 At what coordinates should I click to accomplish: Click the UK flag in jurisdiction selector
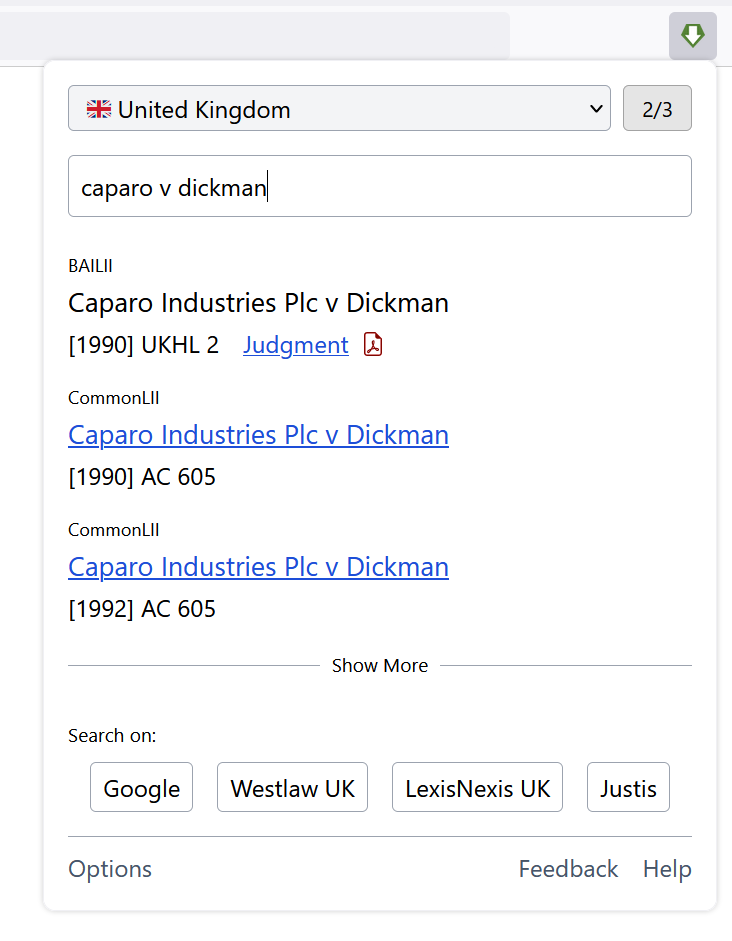click(x=99, y=109)
